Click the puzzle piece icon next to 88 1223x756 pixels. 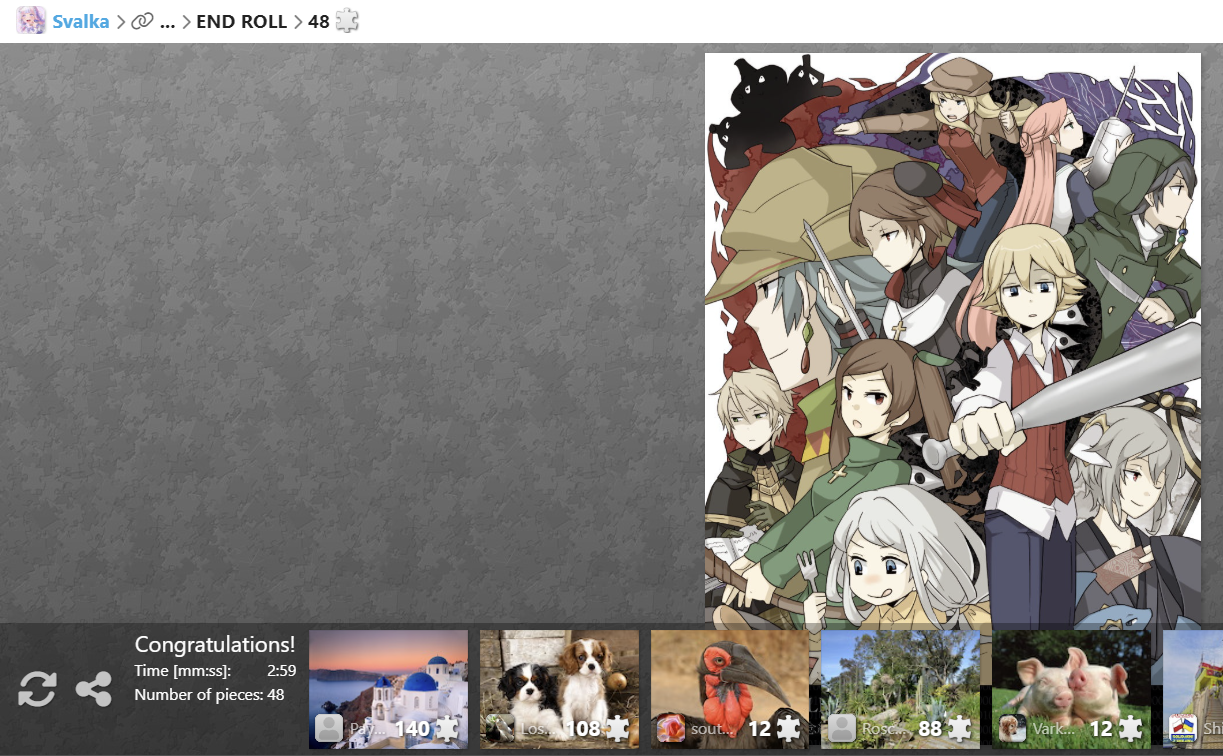(960, 729)
